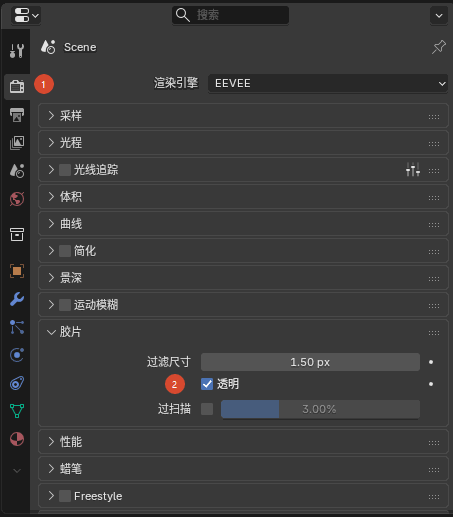Open the World properties tab
This screenshot has height=517, width=453.
coord(17,199)
